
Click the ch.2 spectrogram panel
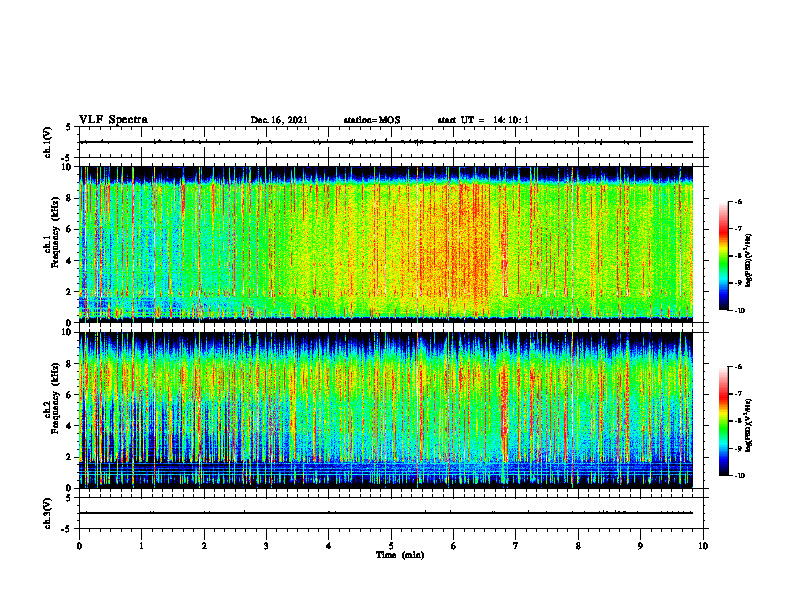pyautogui.click(x=386, y=410)
